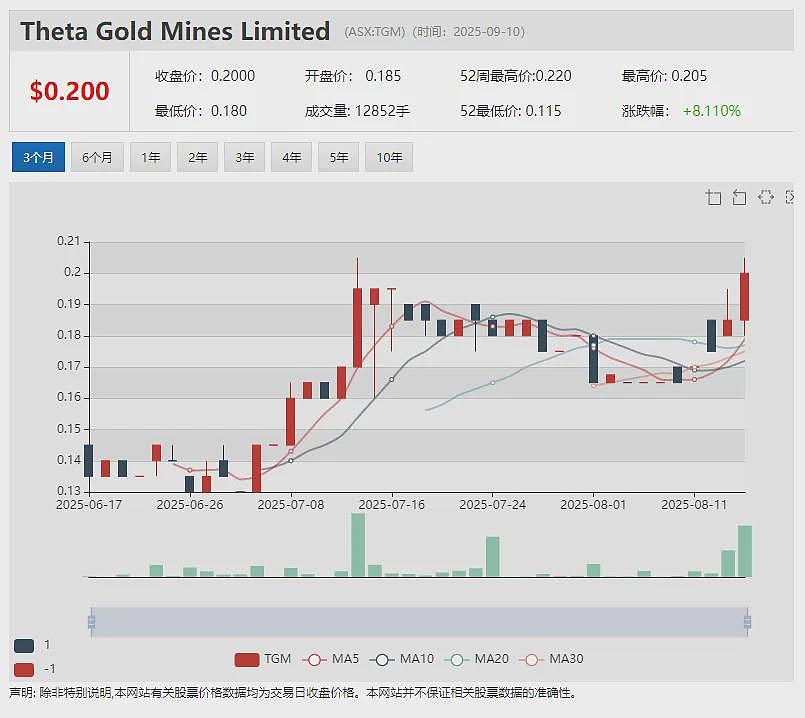This screenshot has width=805, height=718.
Task: Click the 2025-07-24 date axis label
Action: click(x=492, y=504)
